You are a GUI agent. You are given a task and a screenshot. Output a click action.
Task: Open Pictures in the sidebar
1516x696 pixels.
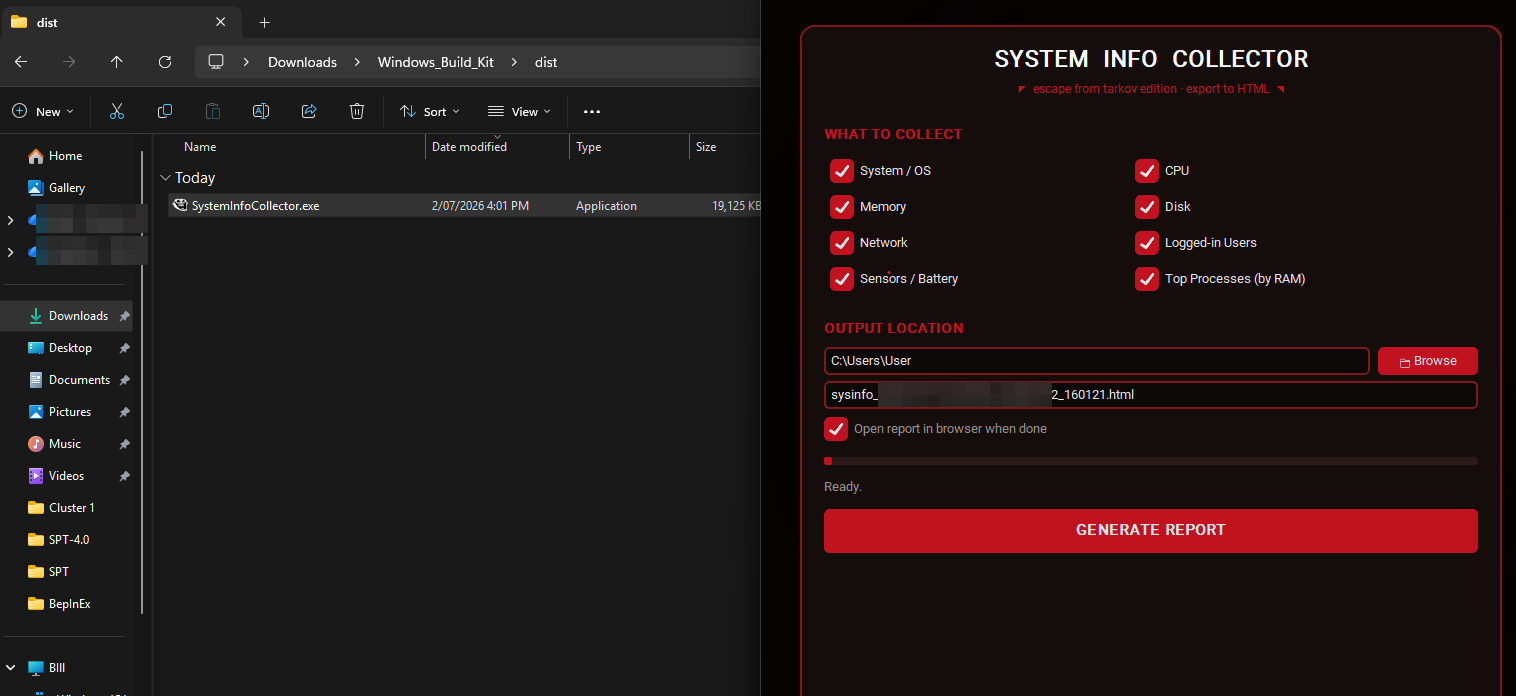[x=70, y=412]
